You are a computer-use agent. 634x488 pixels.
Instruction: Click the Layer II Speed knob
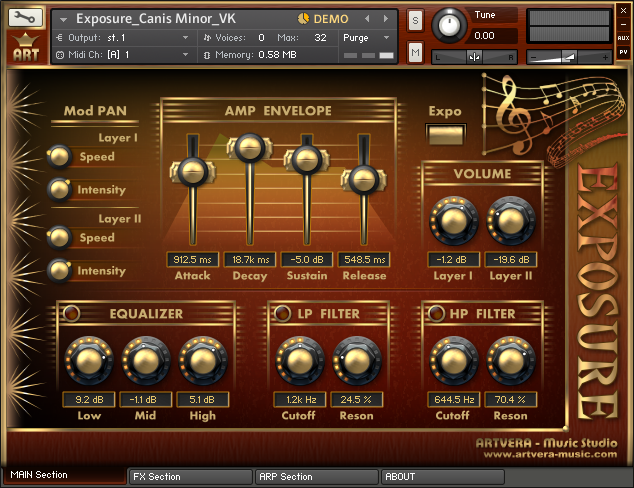(59, 237)
